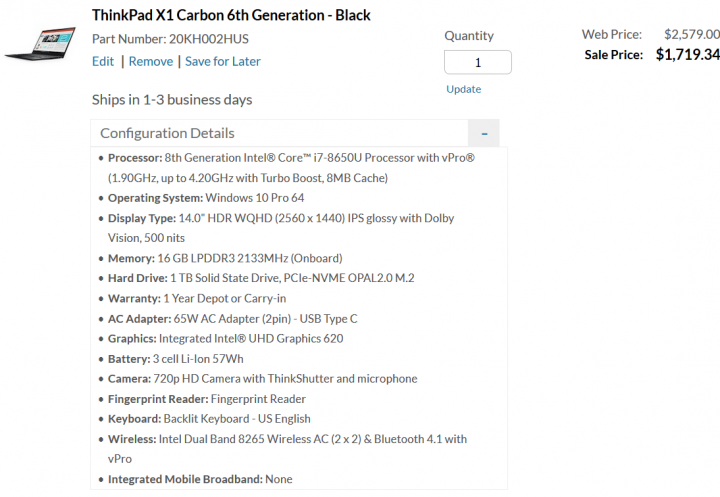Click the Integrated Mobile Broadband entry

pyautogui.click(x=200, y=480)
